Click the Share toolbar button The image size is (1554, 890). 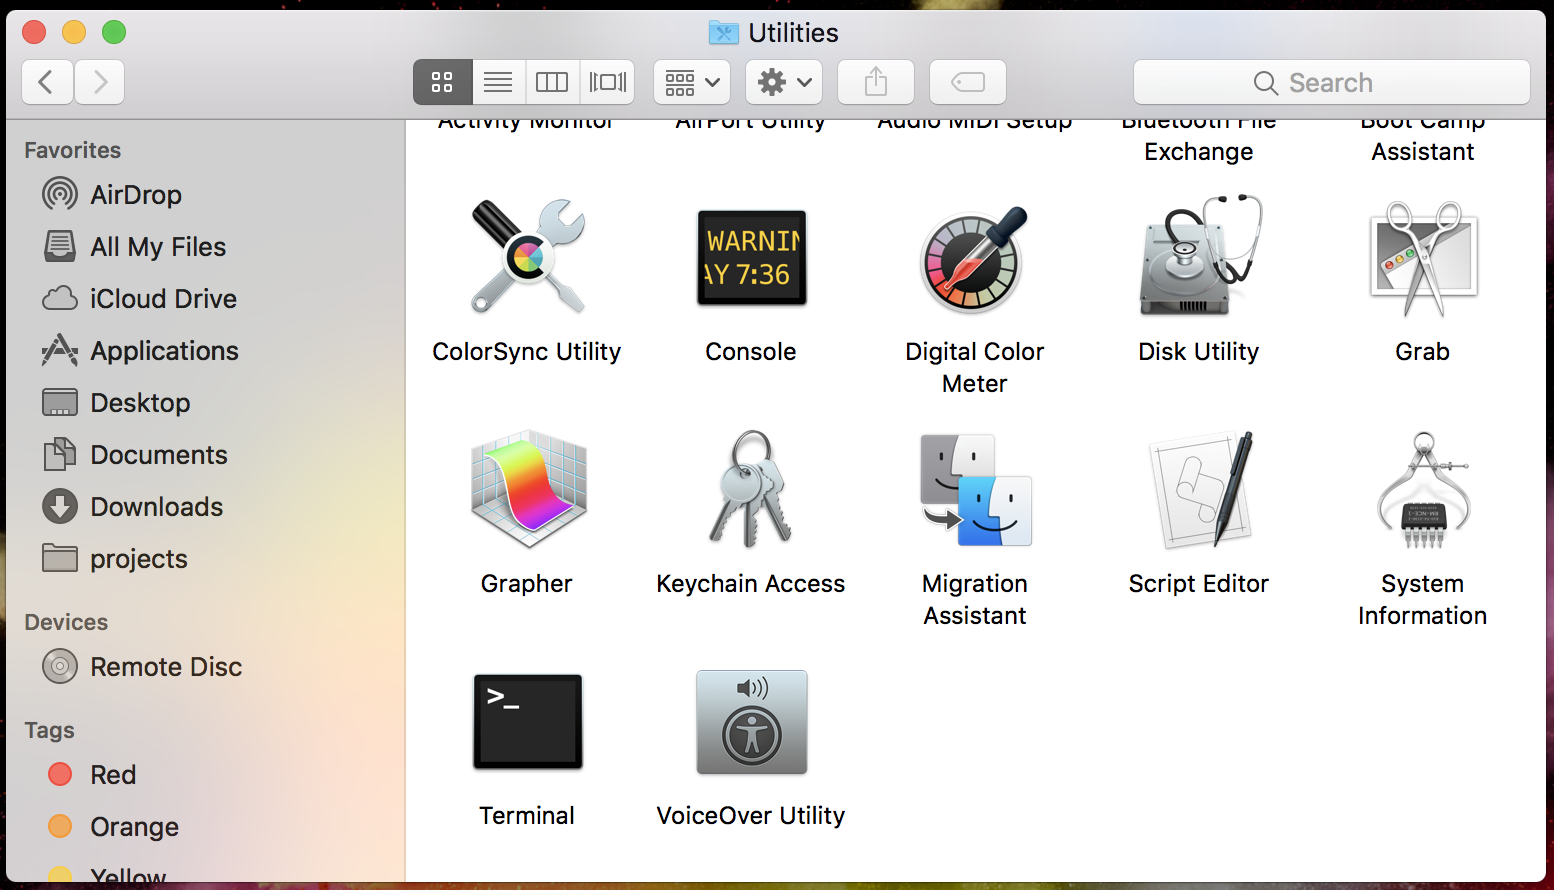[876, 82]
